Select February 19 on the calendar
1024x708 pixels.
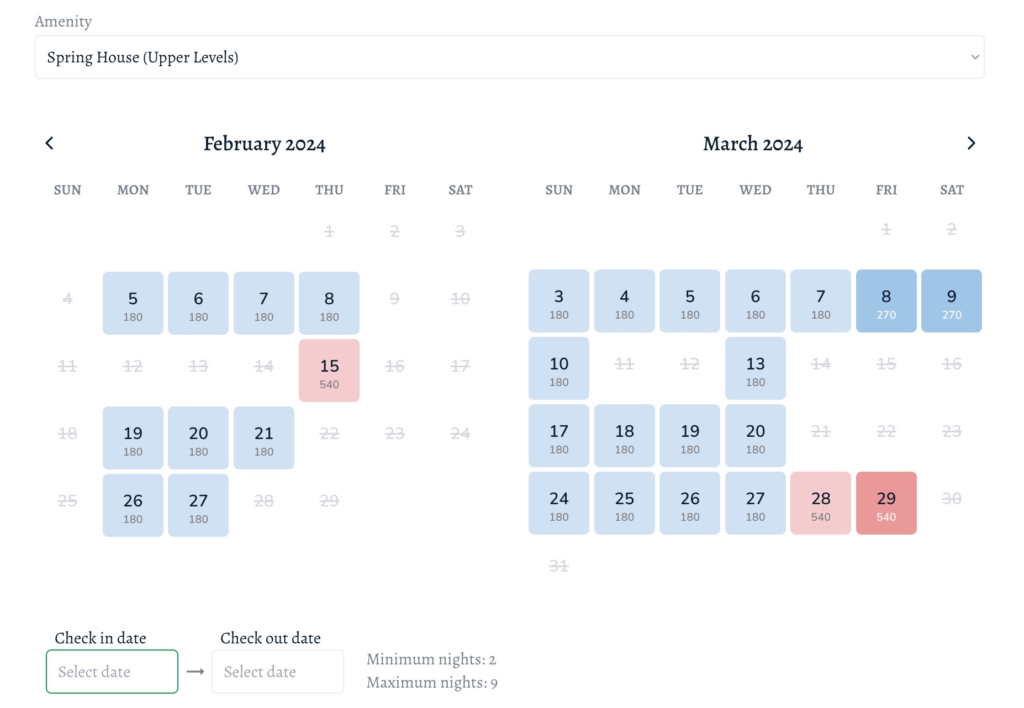133,438
